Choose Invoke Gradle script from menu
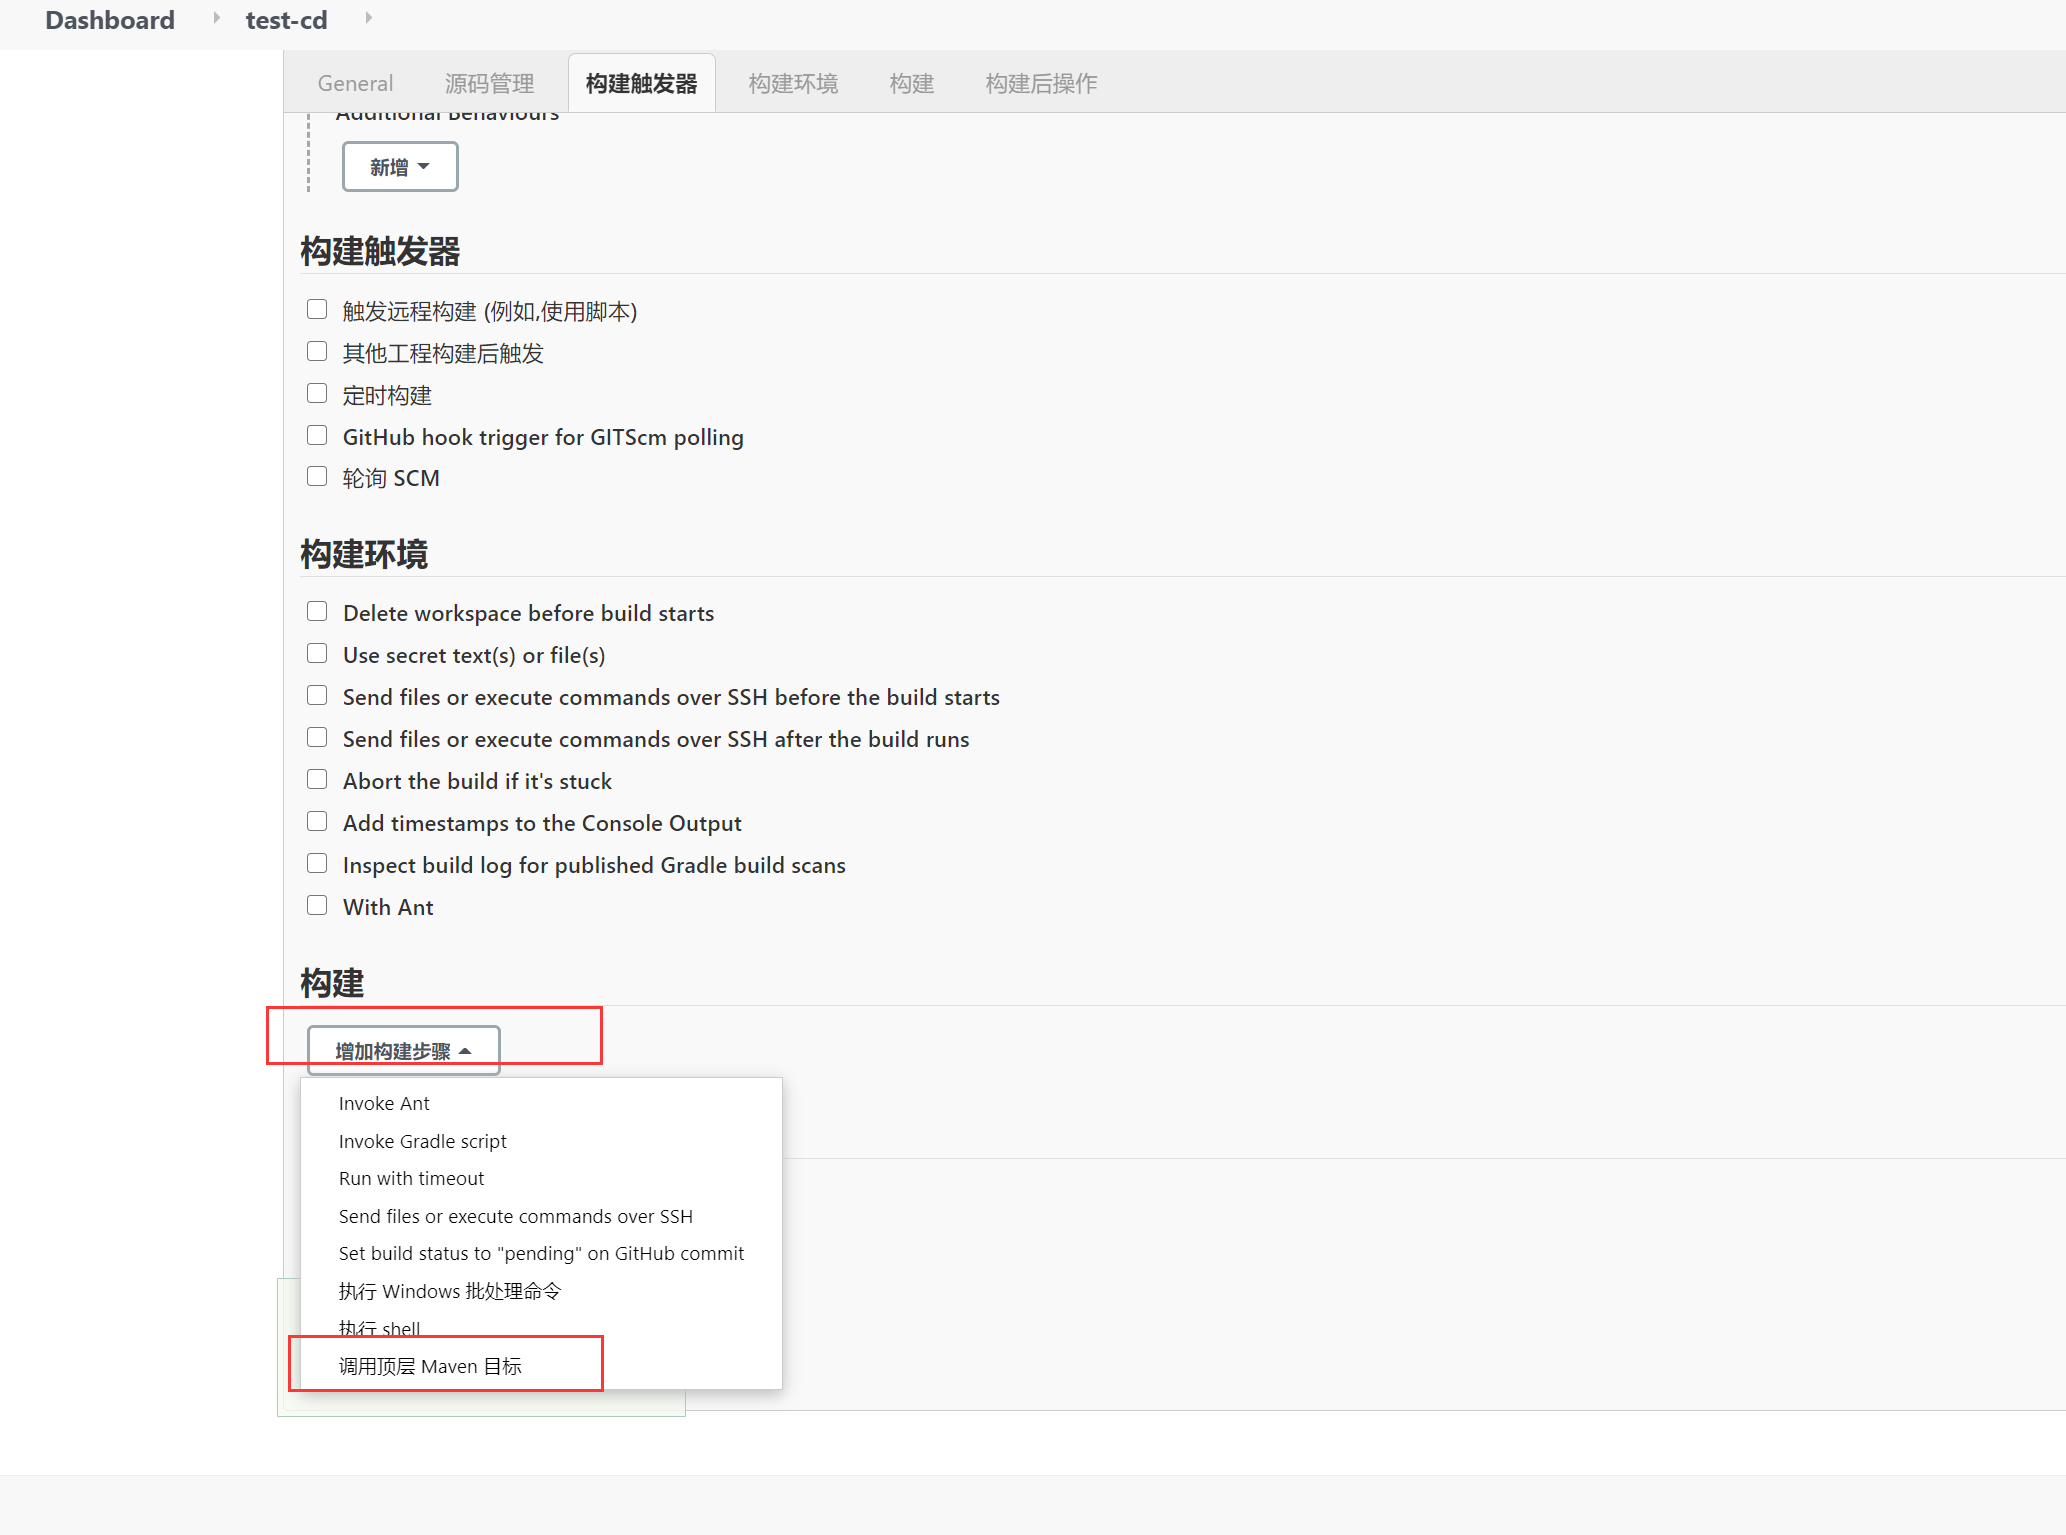Viewport: 2066px width, 1535px height. click(422, 1141)
